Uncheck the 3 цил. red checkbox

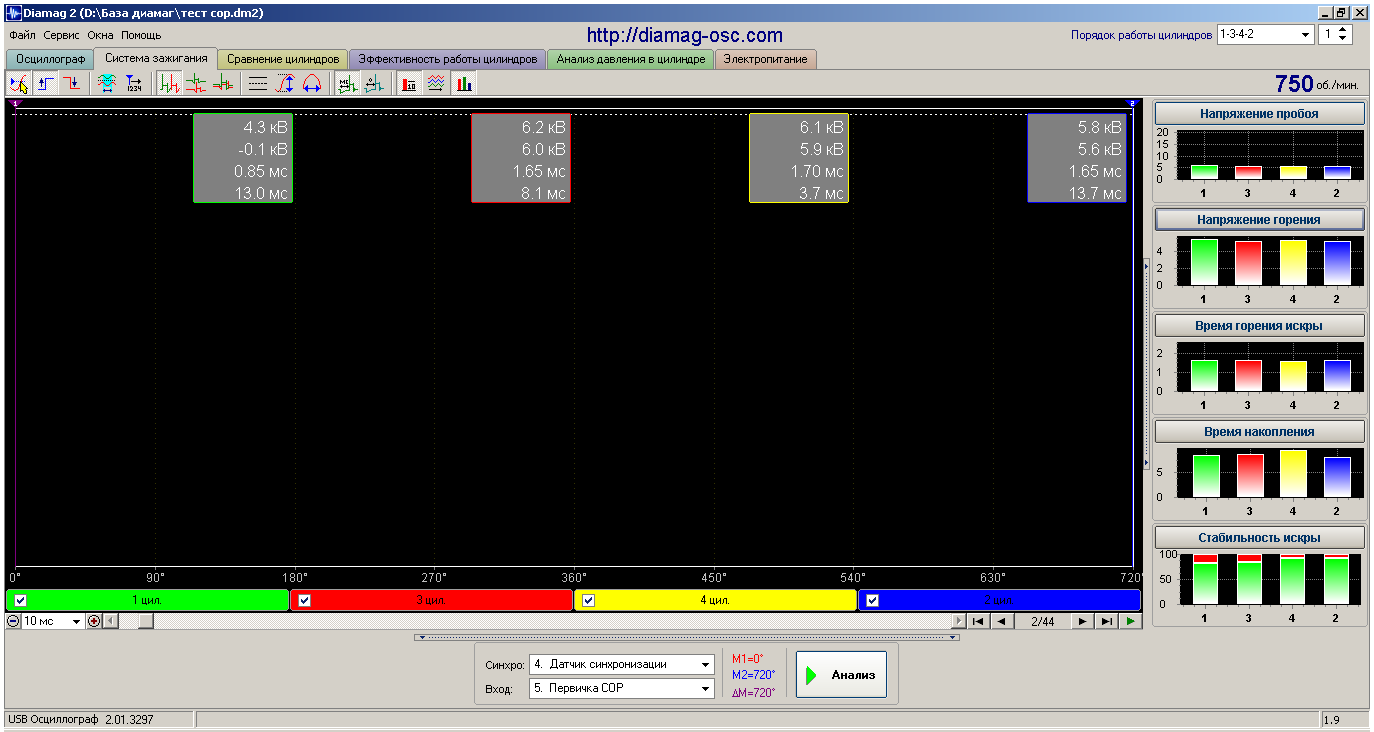pos(305,600)
